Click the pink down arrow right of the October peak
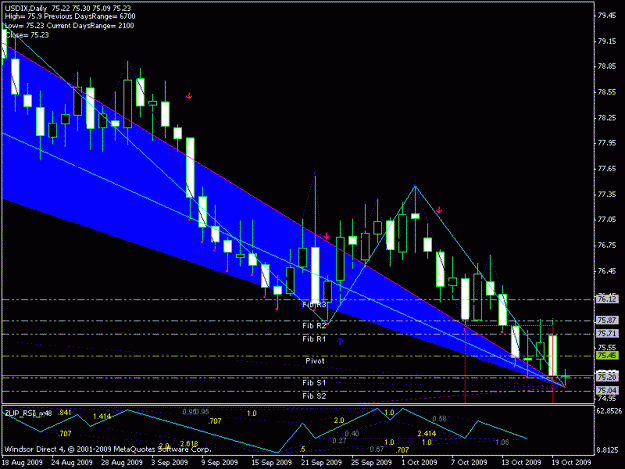This screenshot has height=469, width=625. pyautogui.click(x=439, y=210)
